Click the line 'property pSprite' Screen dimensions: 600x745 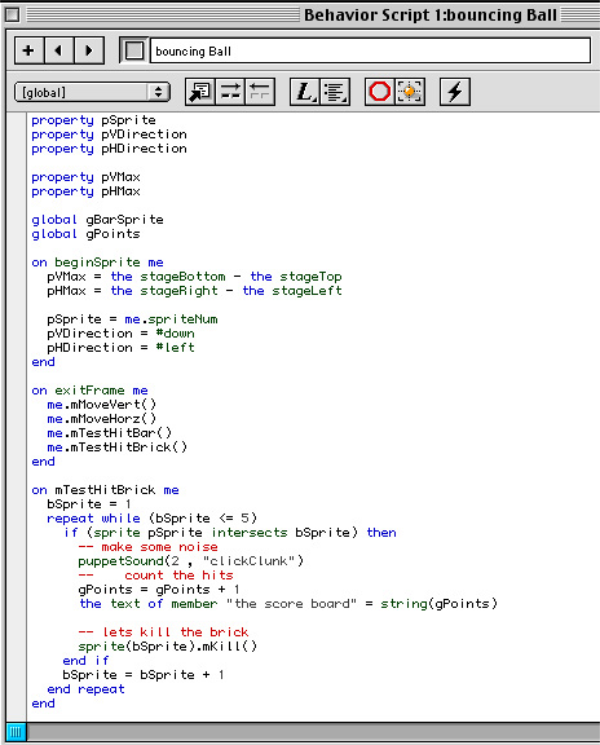point(94,120)
